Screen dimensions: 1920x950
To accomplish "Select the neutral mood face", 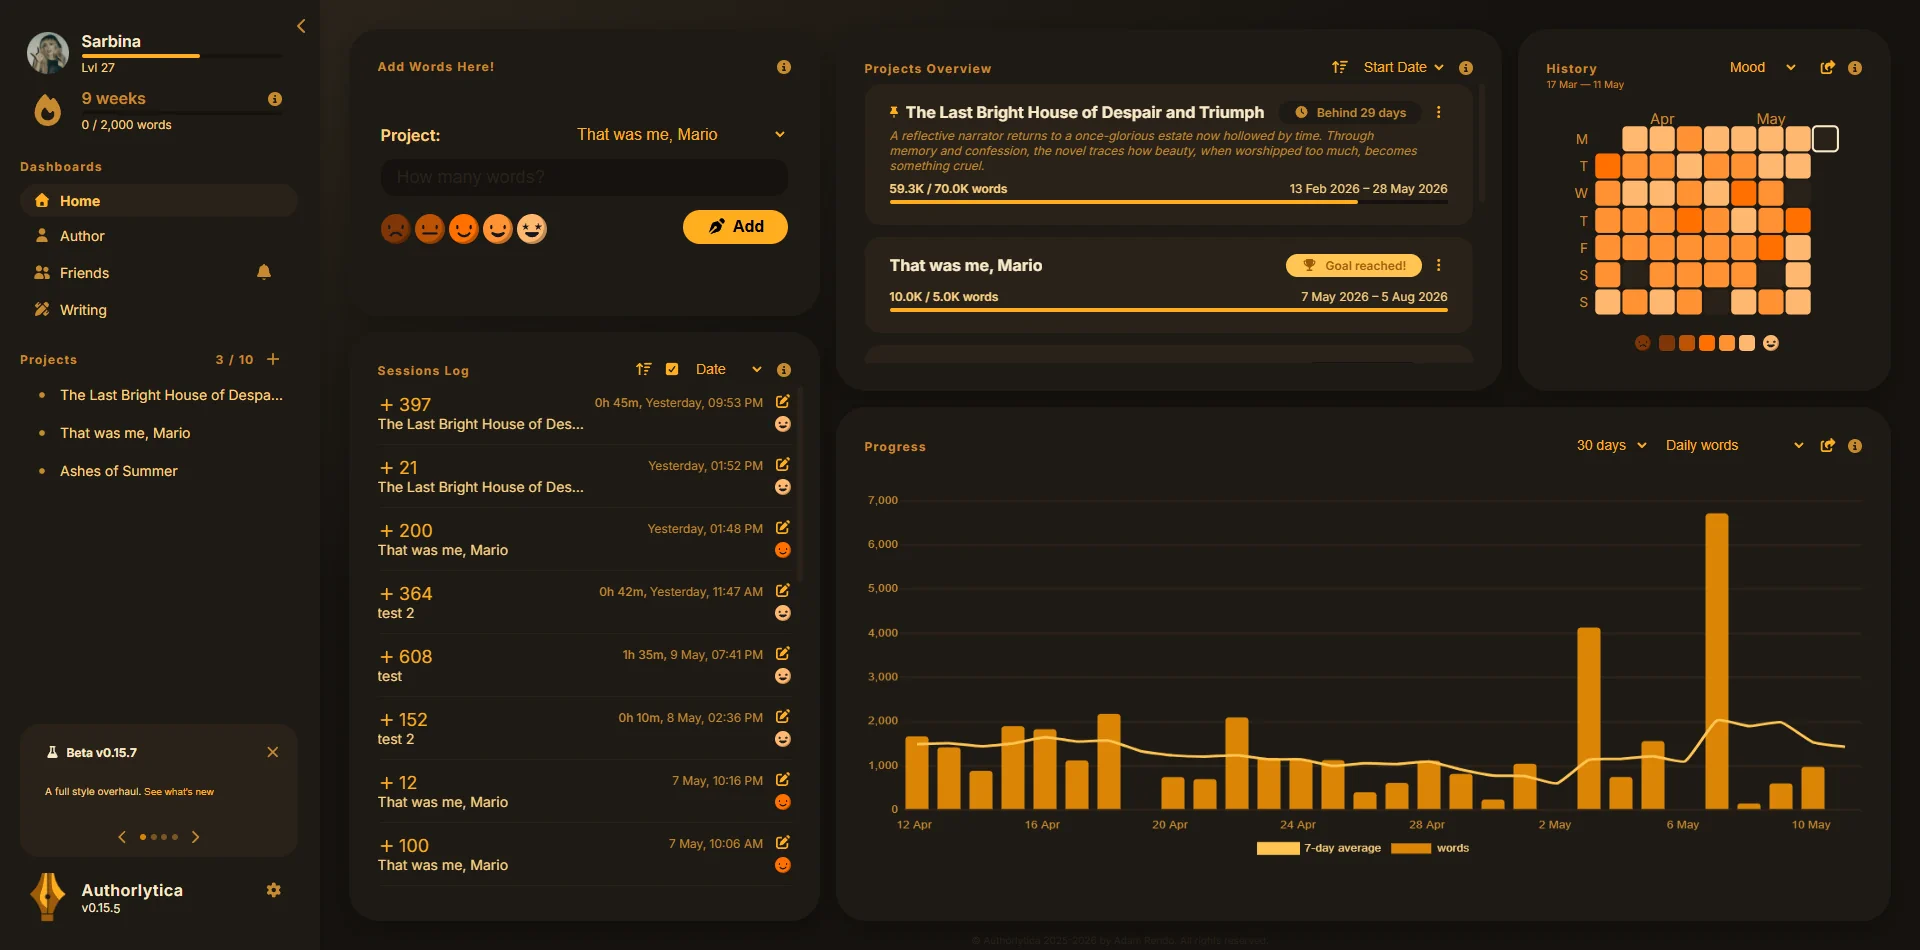I will [430, 229].
